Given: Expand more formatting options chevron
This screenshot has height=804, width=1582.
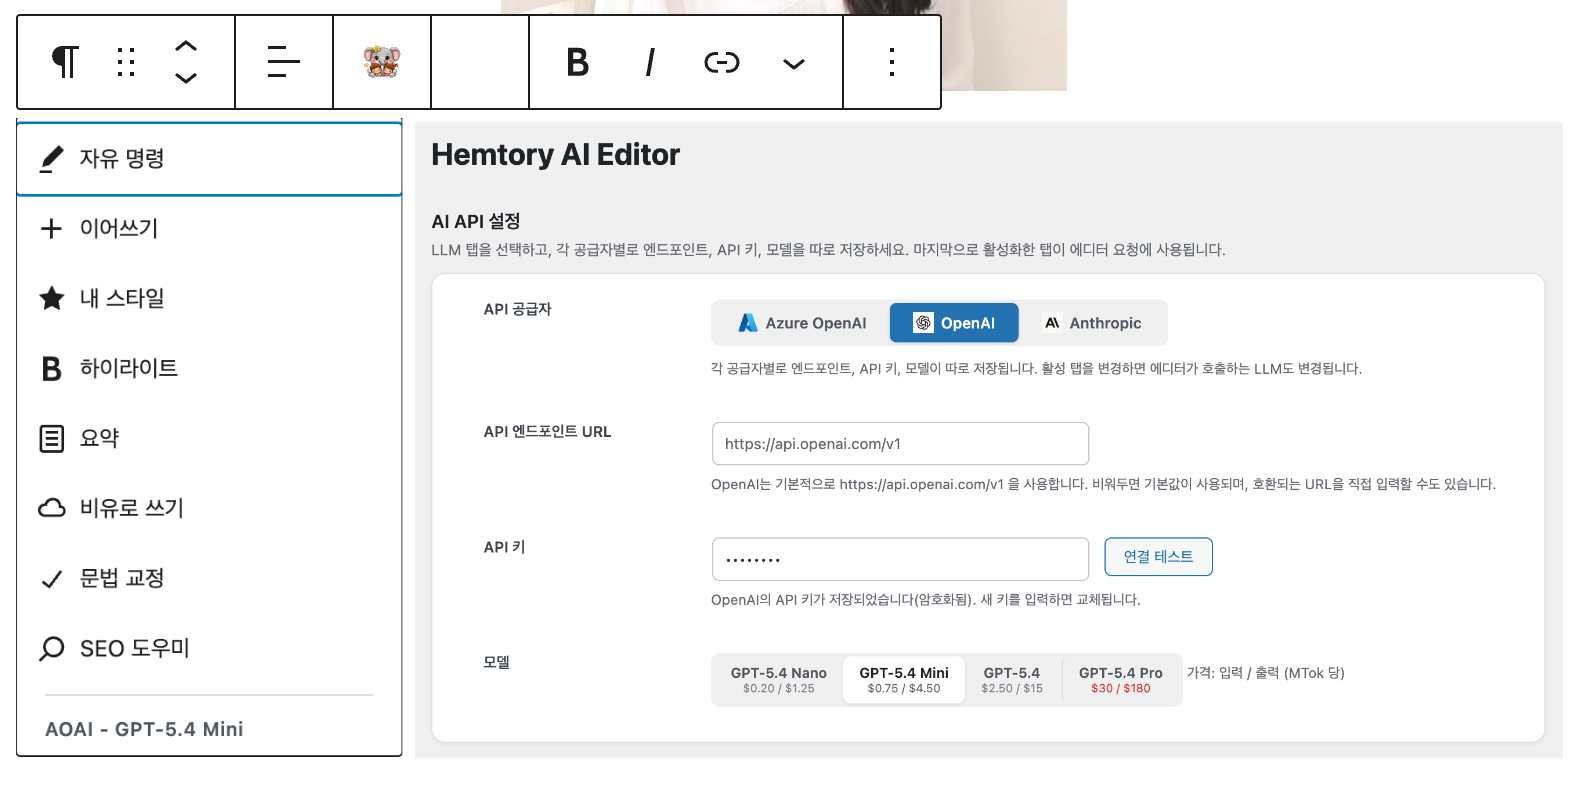Looking at the screenshot, I should (x=794, y=64).
